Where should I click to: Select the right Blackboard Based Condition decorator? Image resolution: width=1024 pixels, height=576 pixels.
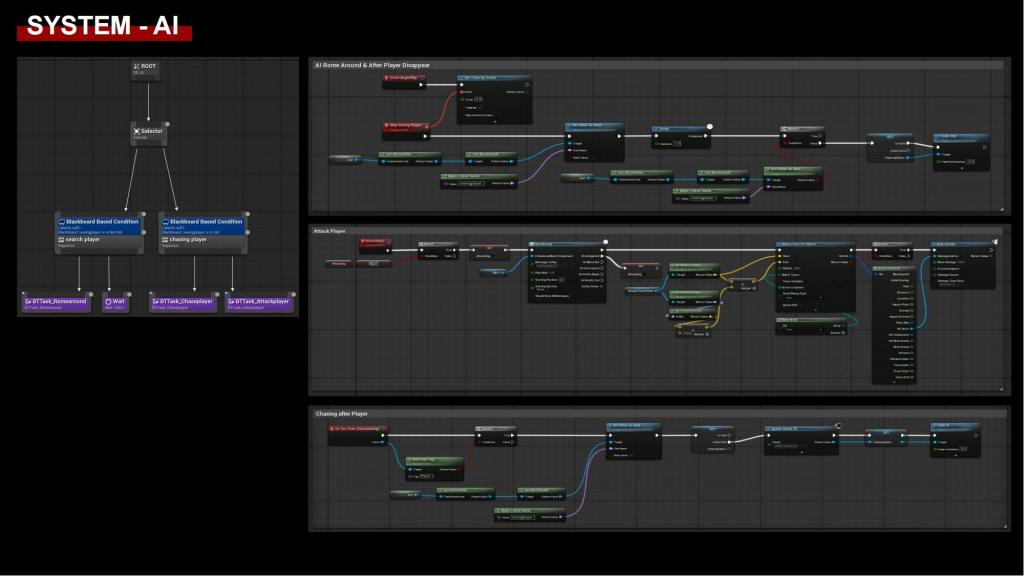pos(203,223)
